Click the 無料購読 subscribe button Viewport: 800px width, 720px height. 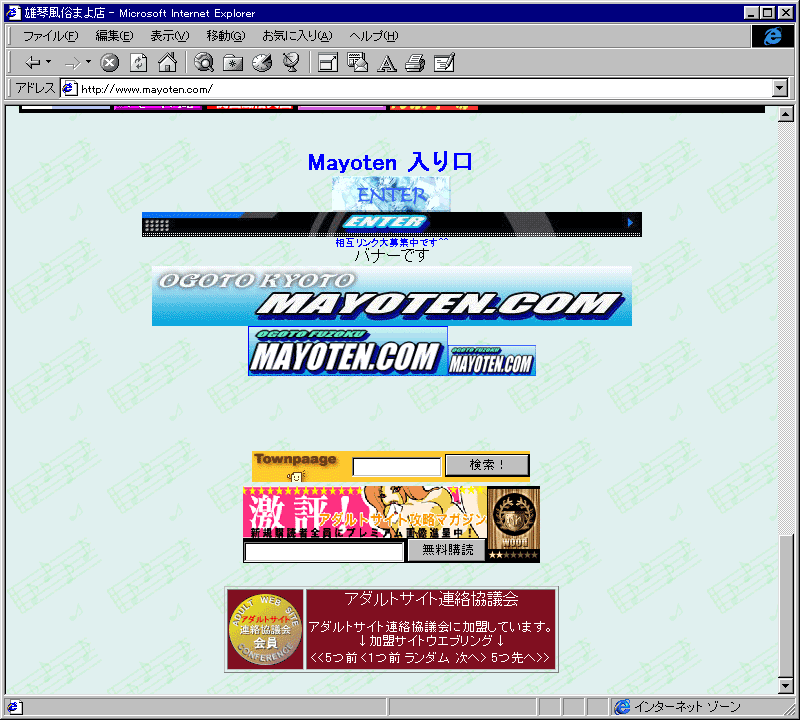tap(446, 550)
